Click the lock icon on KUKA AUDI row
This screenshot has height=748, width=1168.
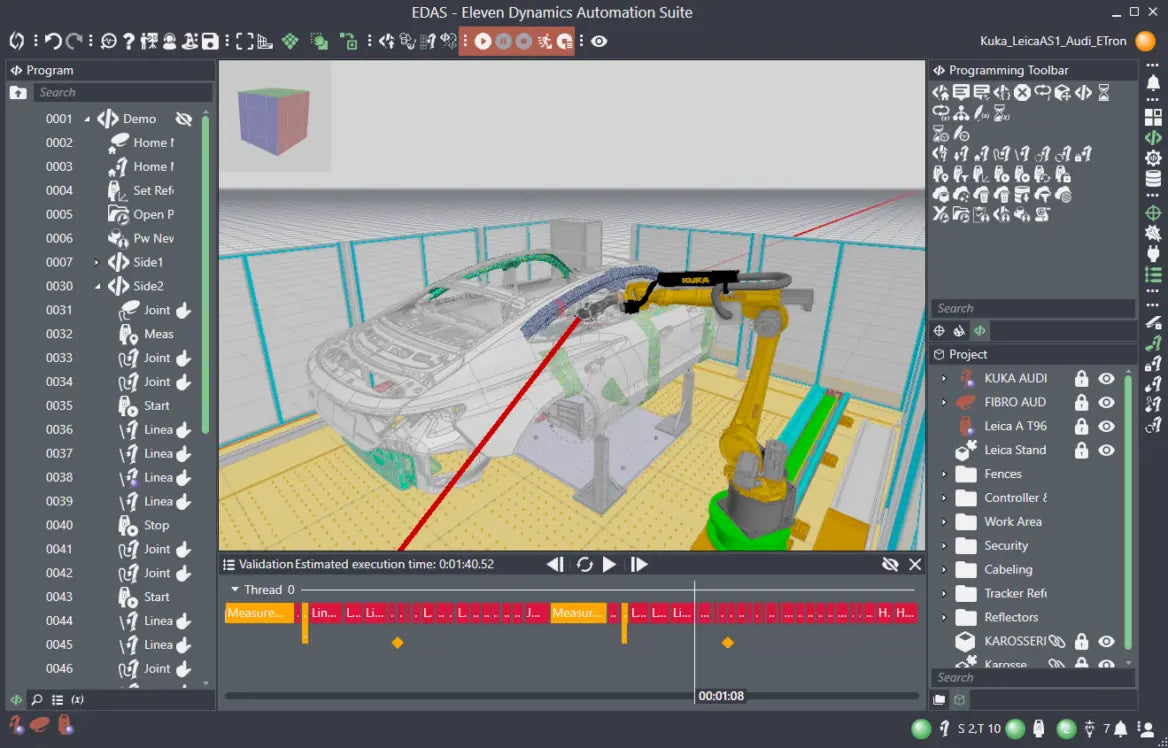tap(1081, 378)
